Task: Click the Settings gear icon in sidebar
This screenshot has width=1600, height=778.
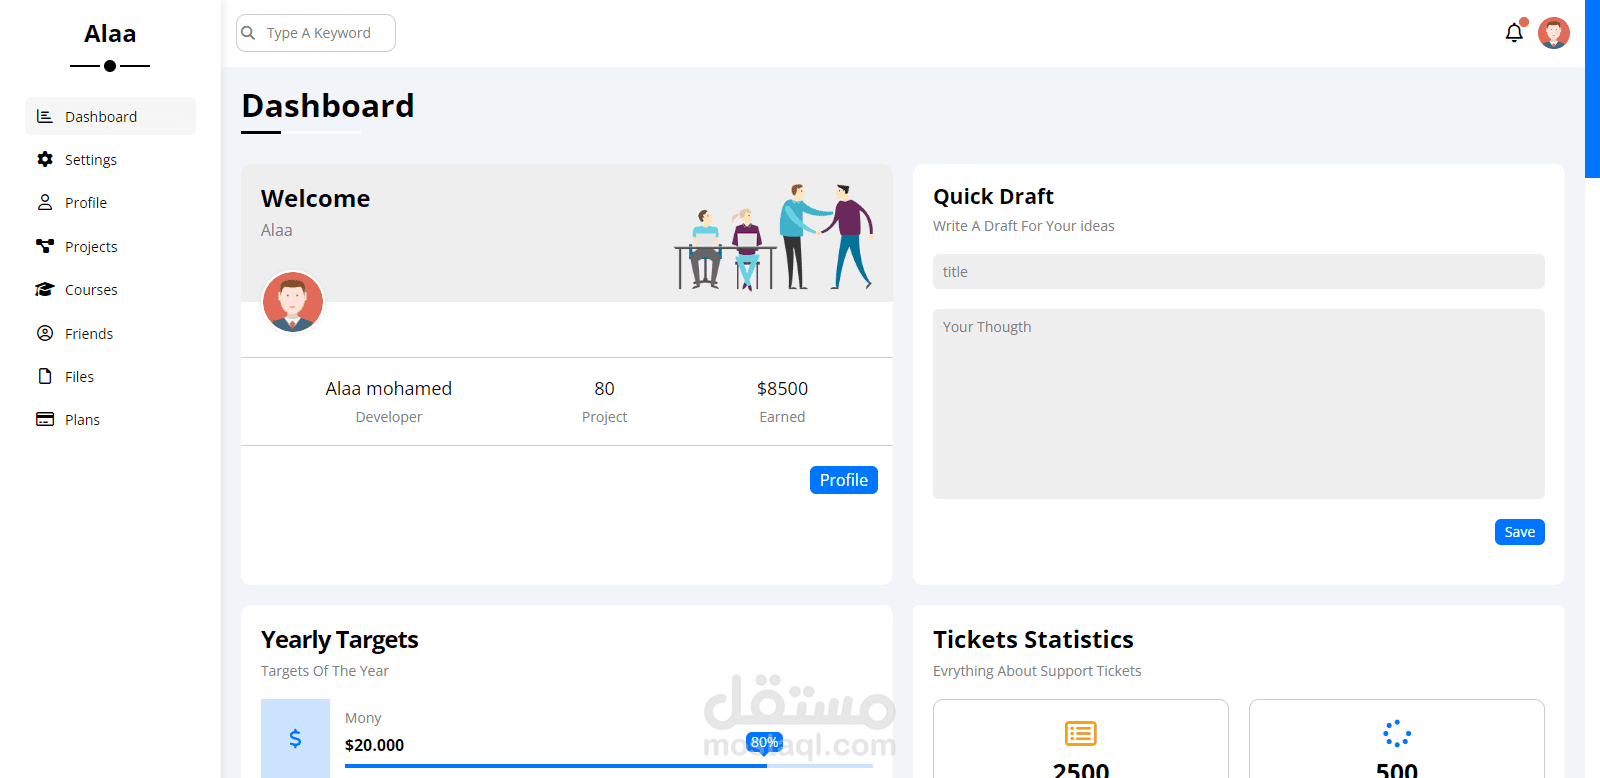Action: 45,159
